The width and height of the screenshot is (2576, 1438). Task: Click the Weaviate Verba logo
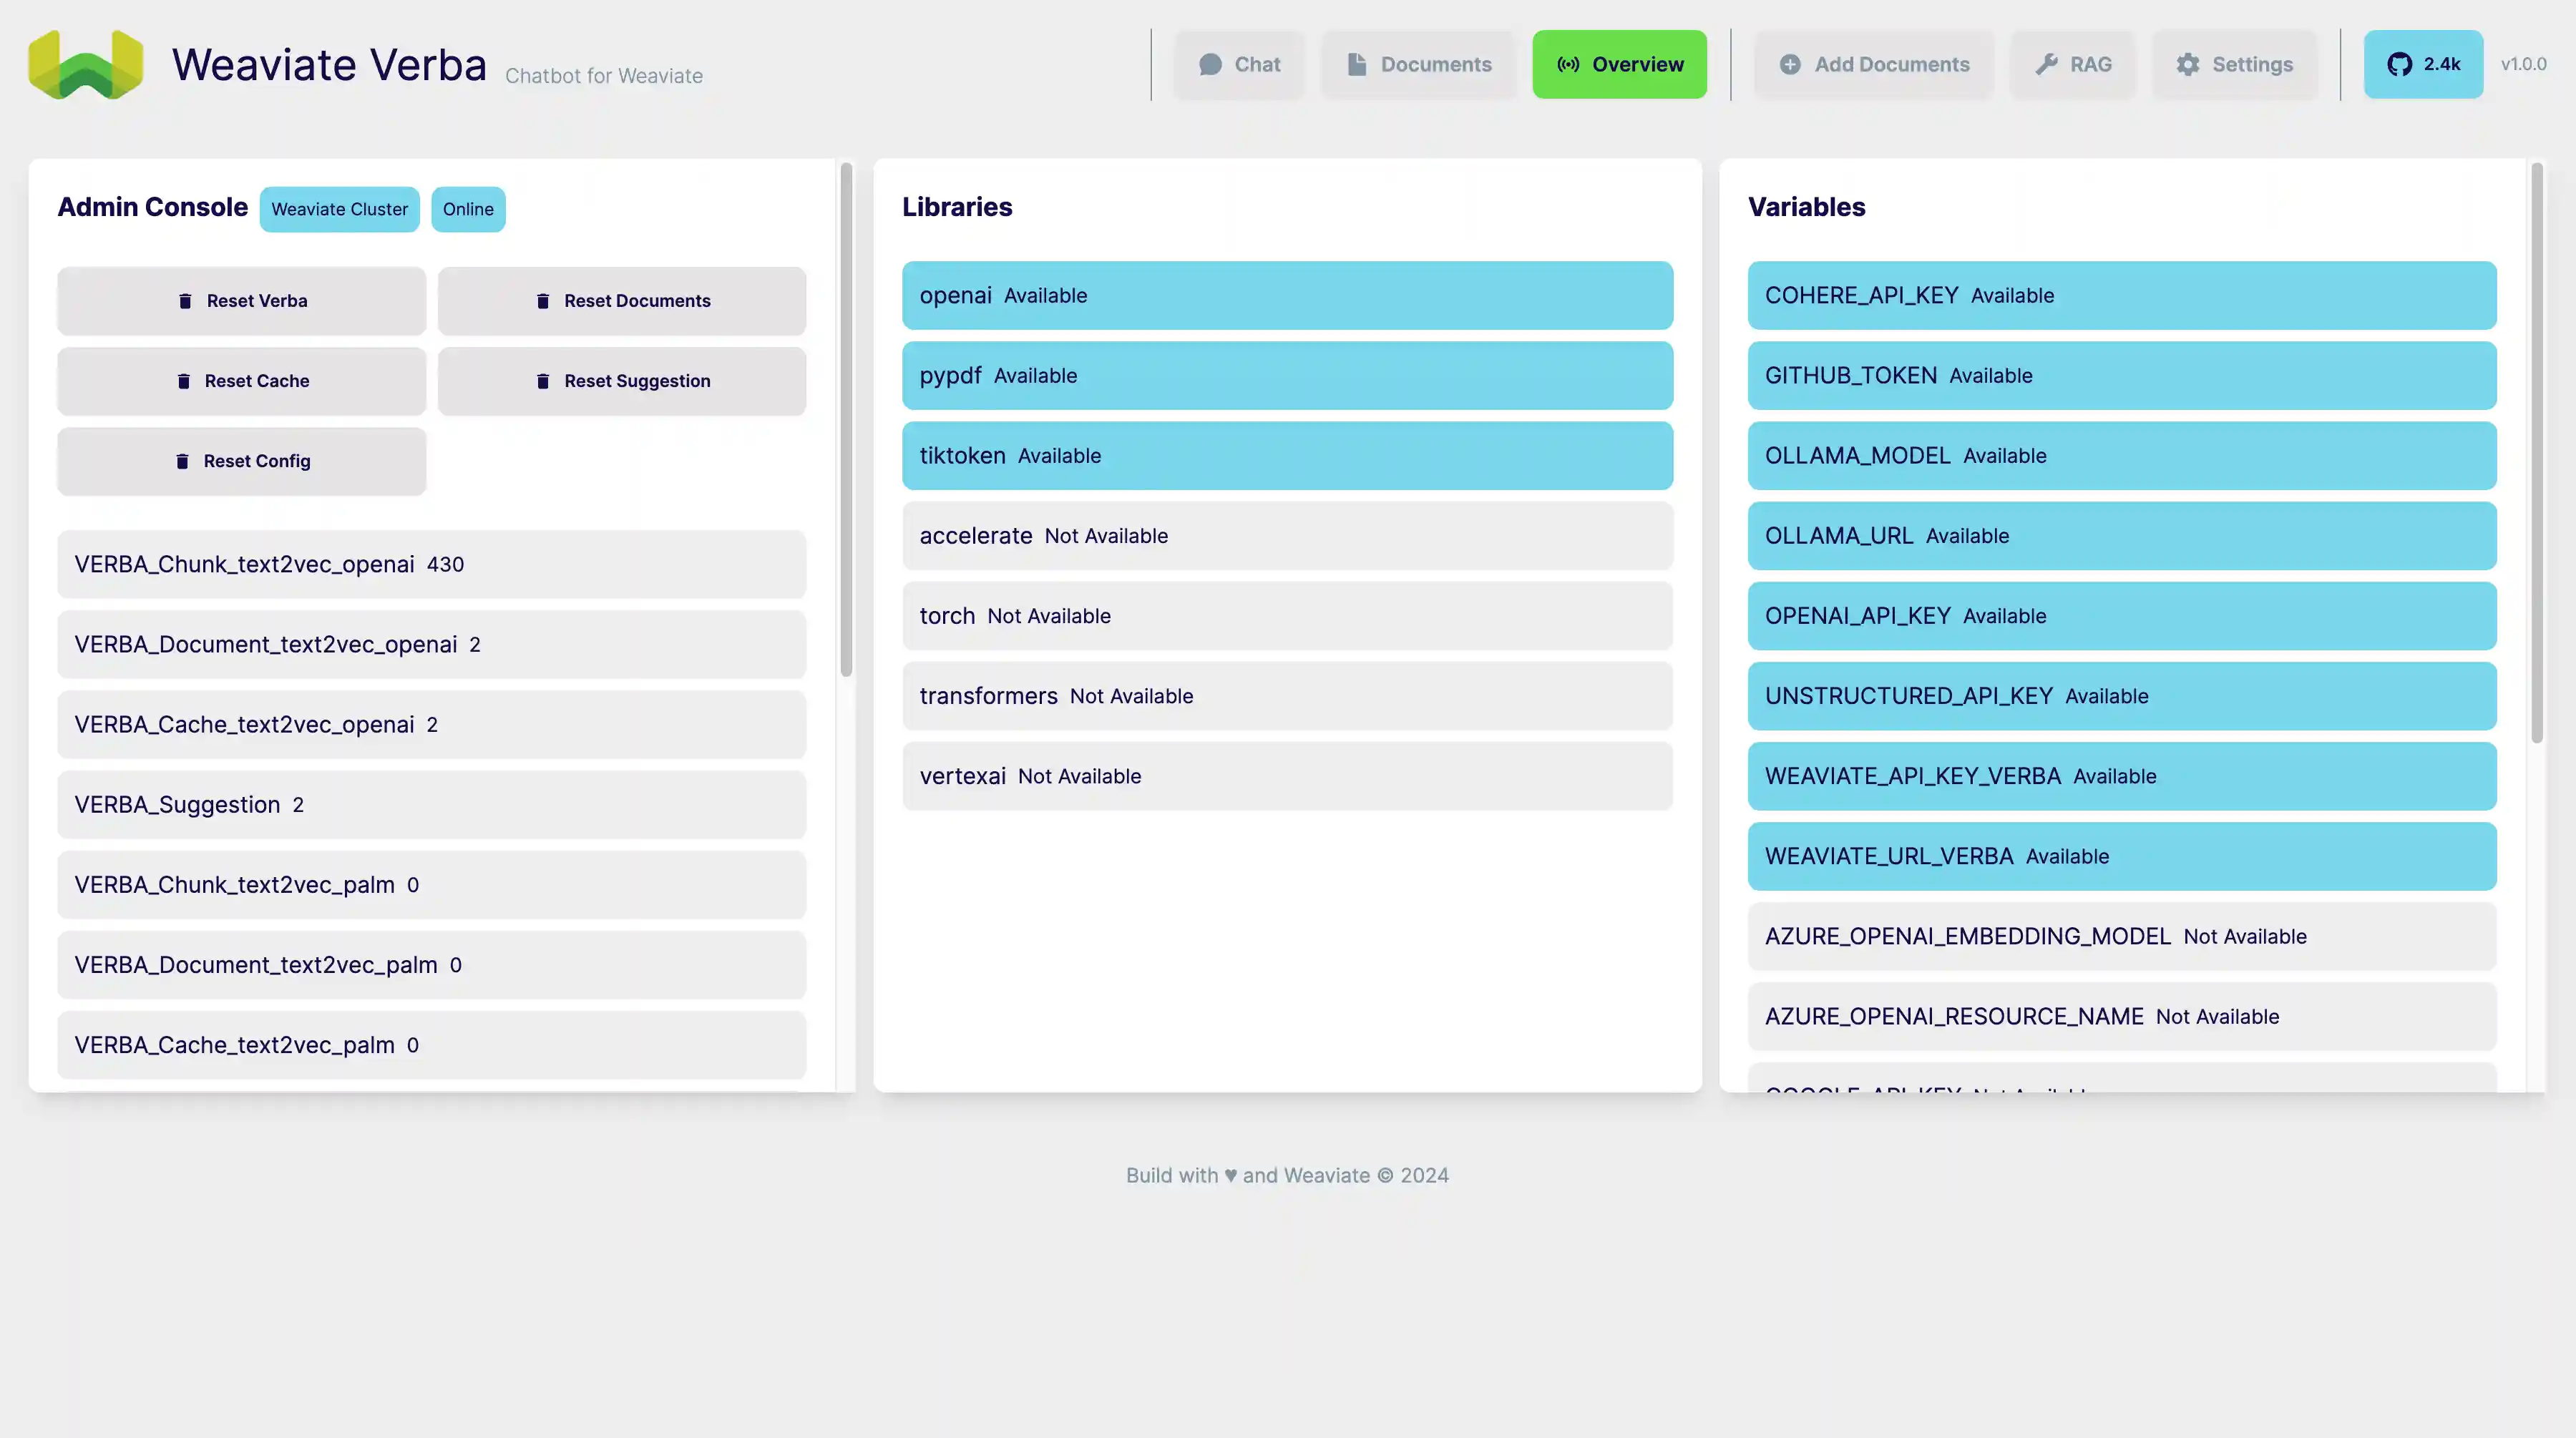85,64
